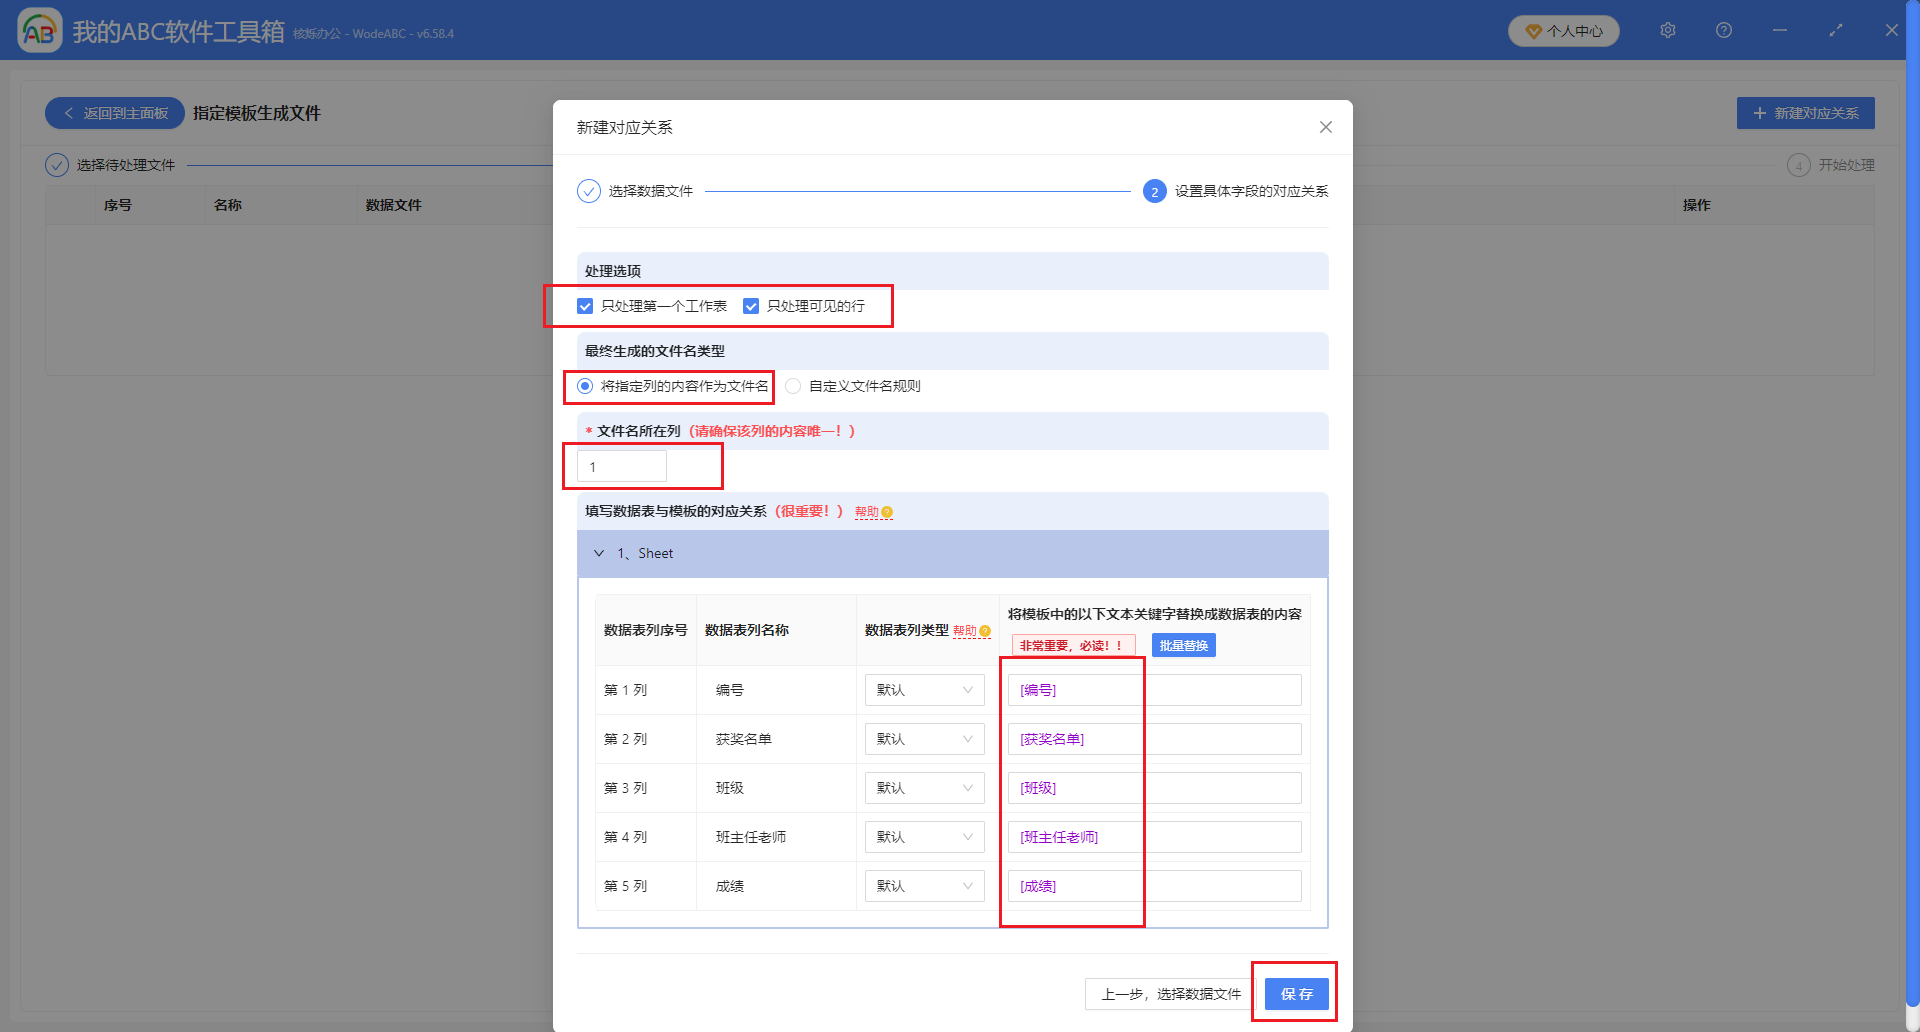1920x1032 pixels.
Task: Click 上一步，选择数据文件
Action: tap(1167, 993)
